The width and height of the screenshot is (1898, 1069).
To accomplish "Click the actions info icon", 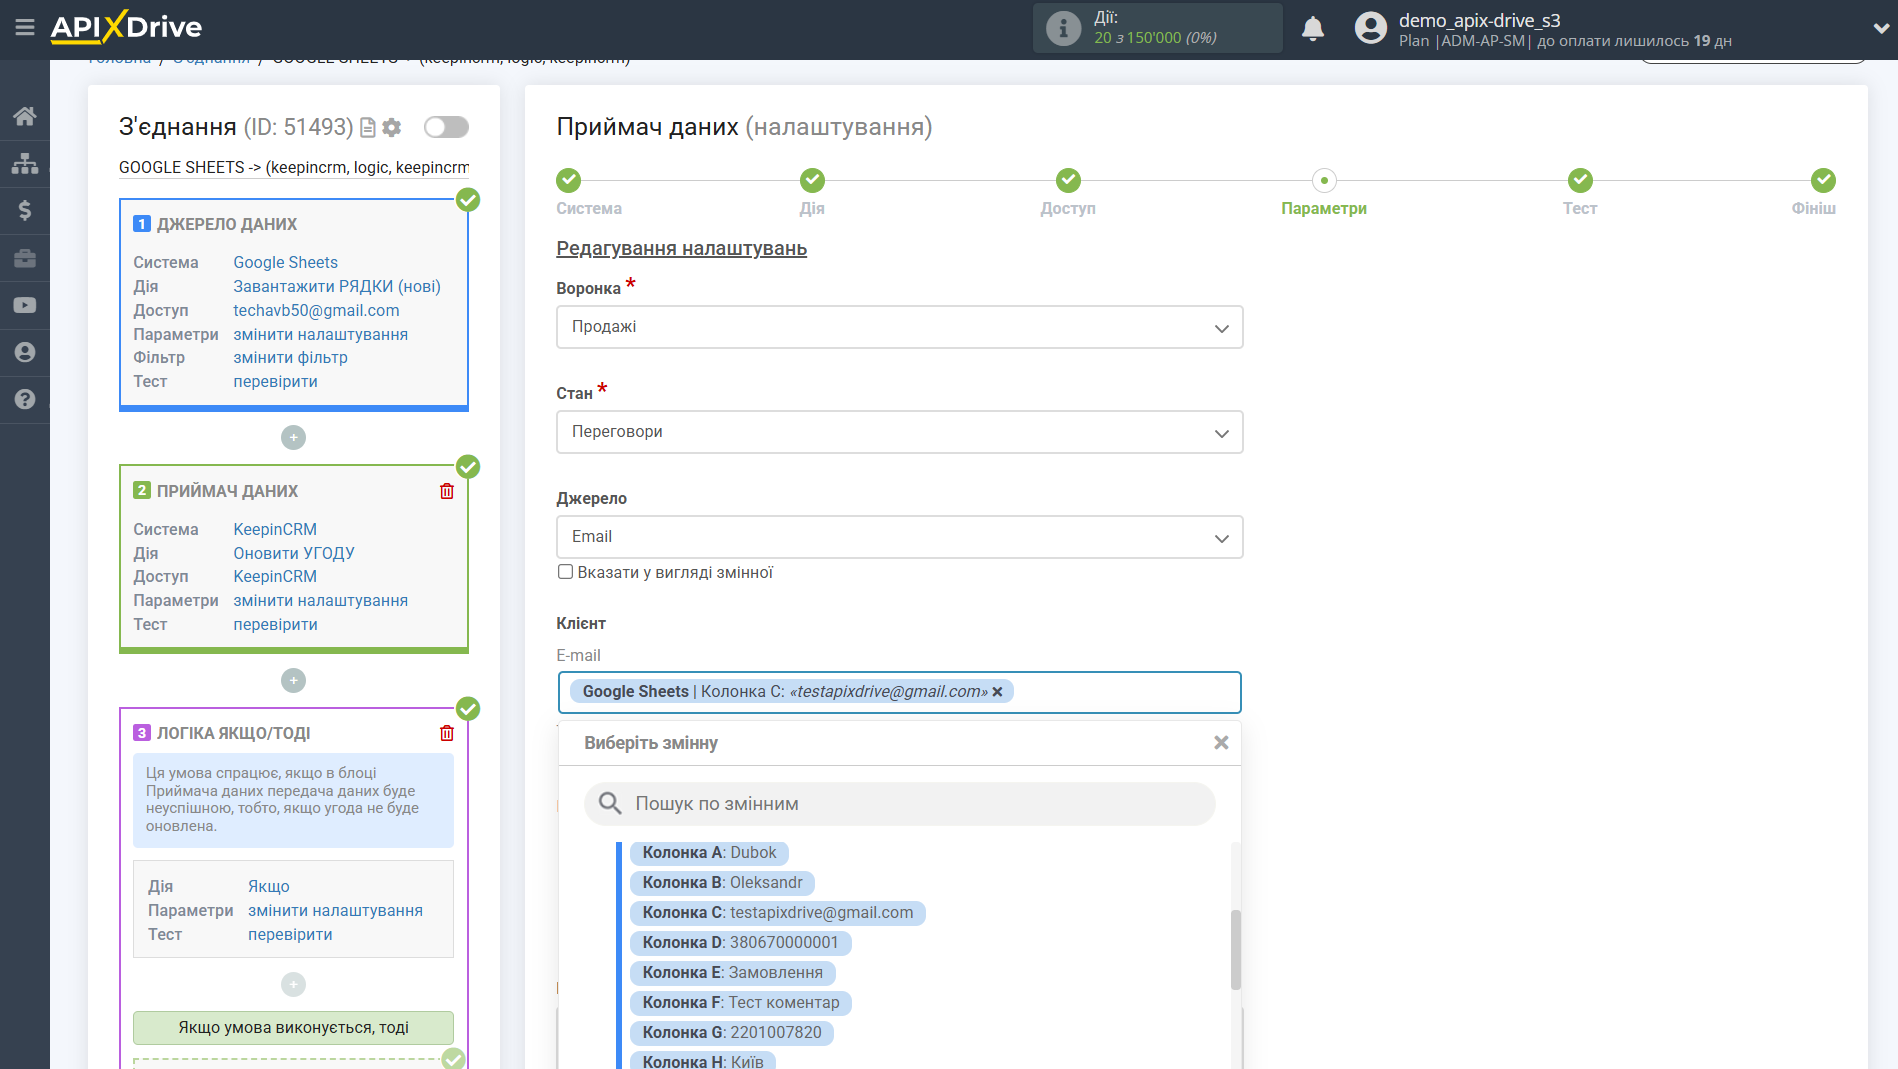I will pyautogui.click(x=1063, y=28).
